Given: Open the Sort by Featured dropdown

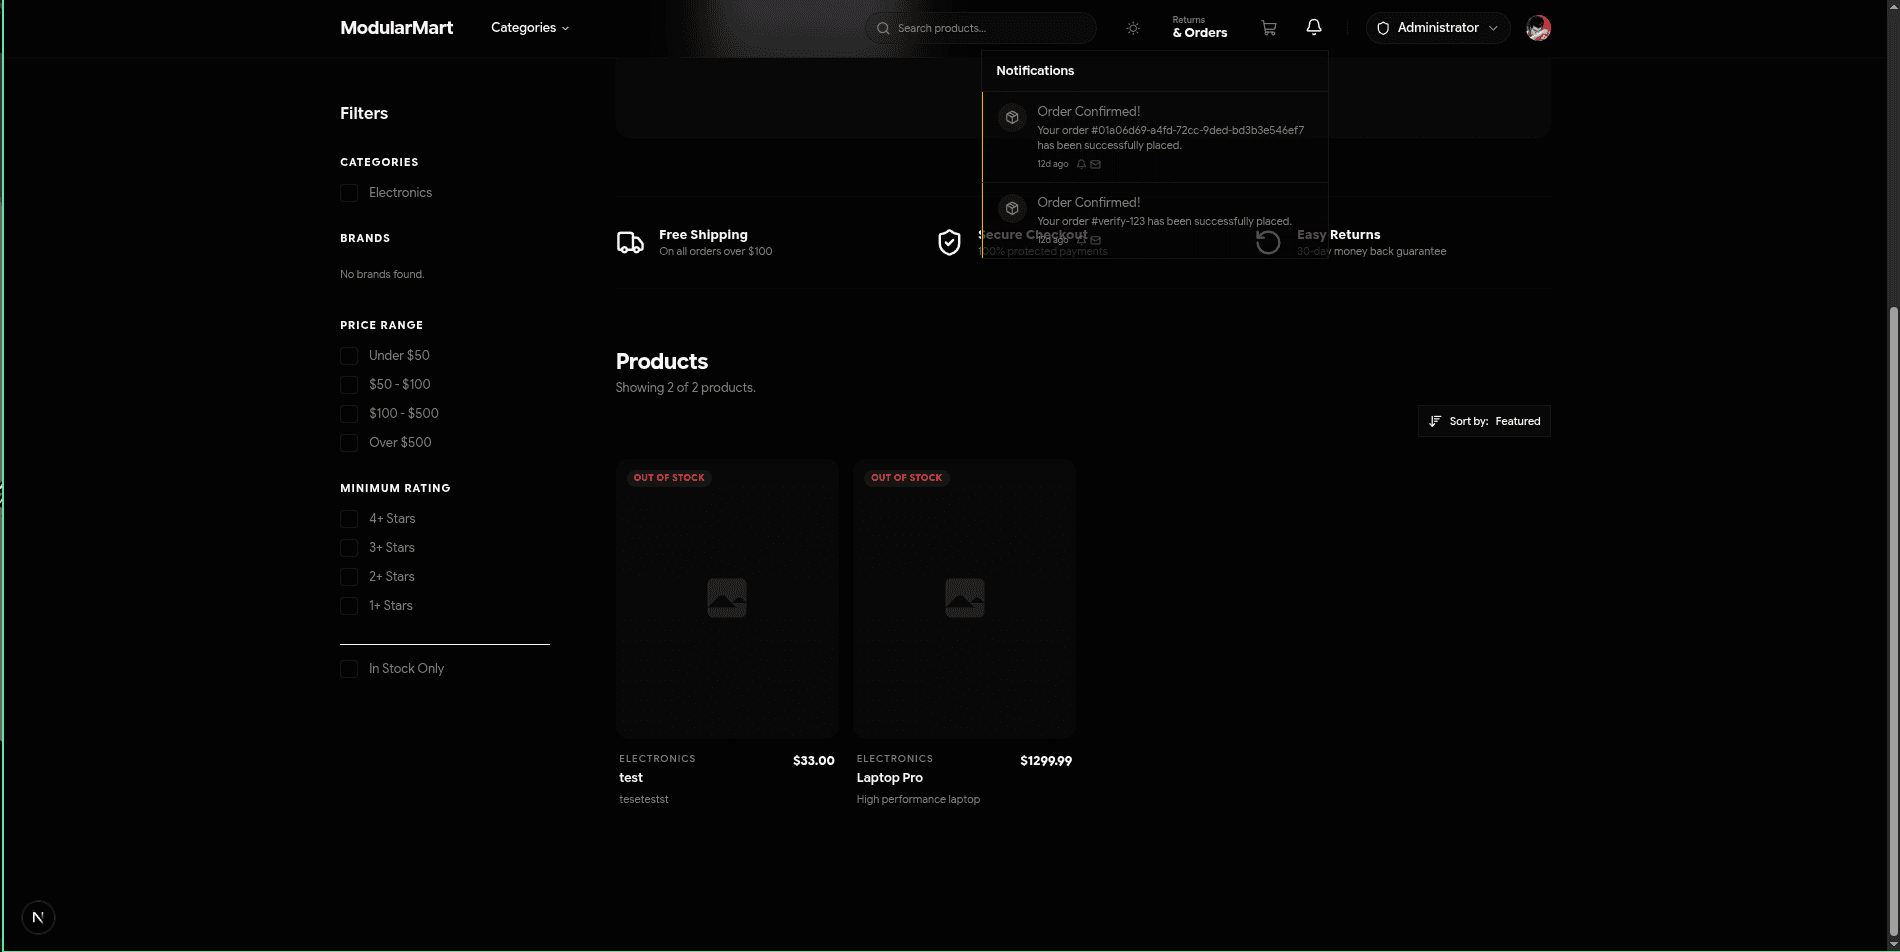Looking at the screenshot, I should pos(1484,421).
